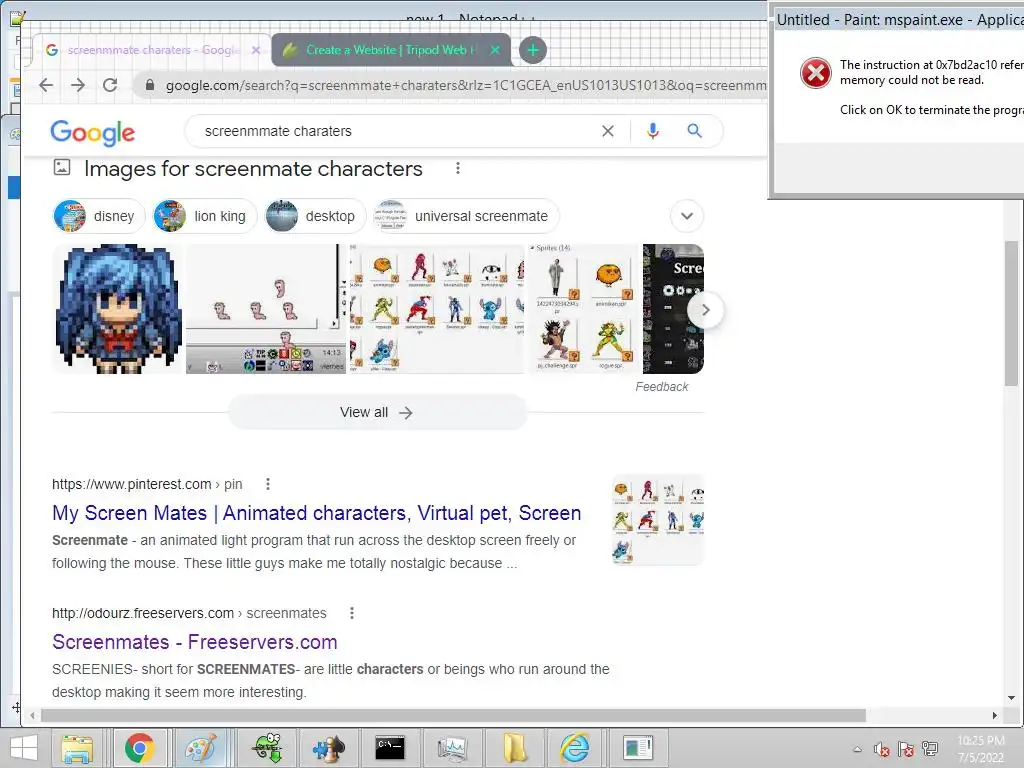
Task: Open the Pinterest result thumbnail image
Action: point(658,520)
